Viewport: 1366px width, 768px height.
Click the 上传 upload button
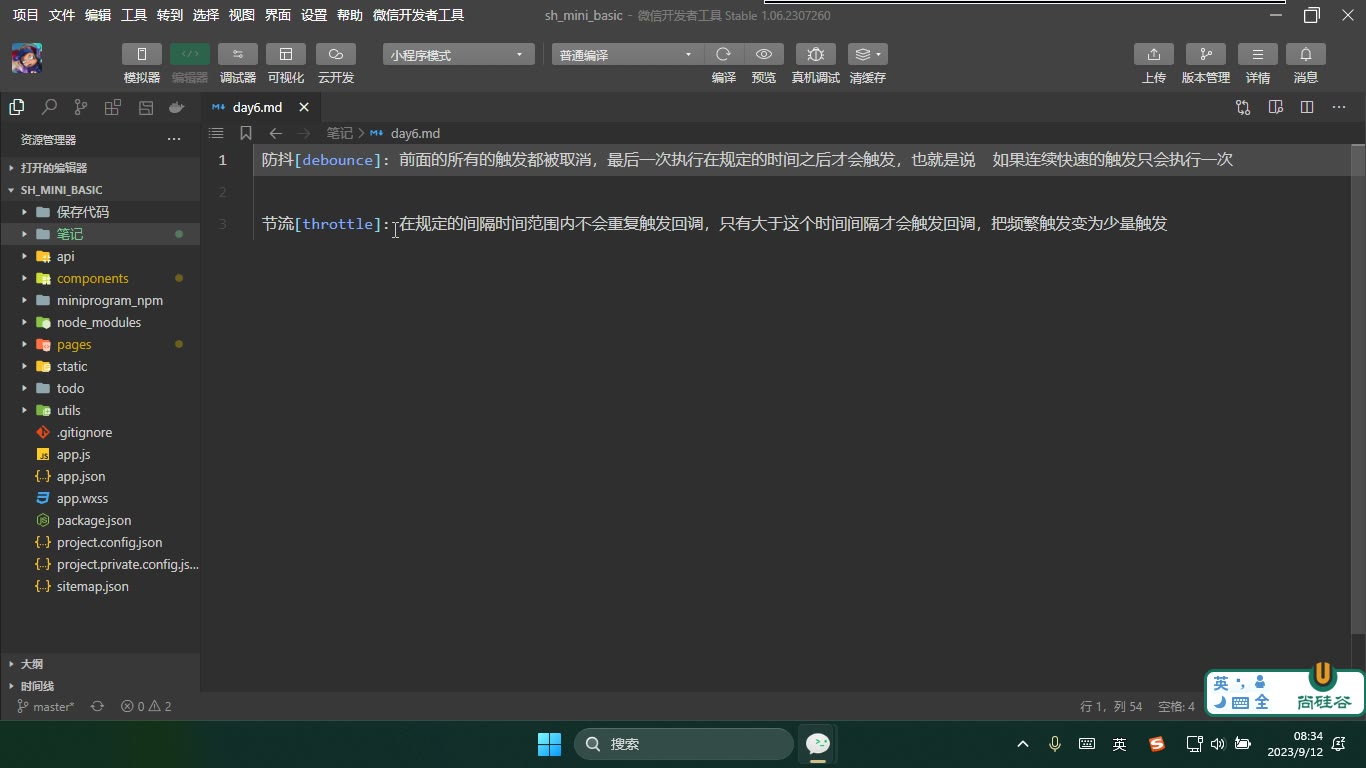point(1154,54)
